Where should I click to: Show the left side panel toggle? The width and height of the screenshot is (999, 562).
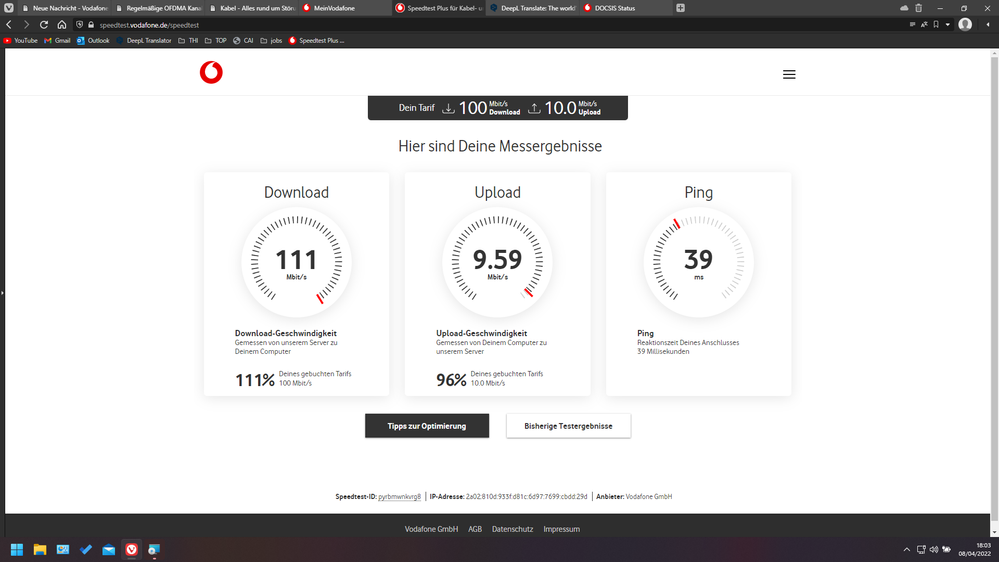pyautogui.click(x=2, y=293)
